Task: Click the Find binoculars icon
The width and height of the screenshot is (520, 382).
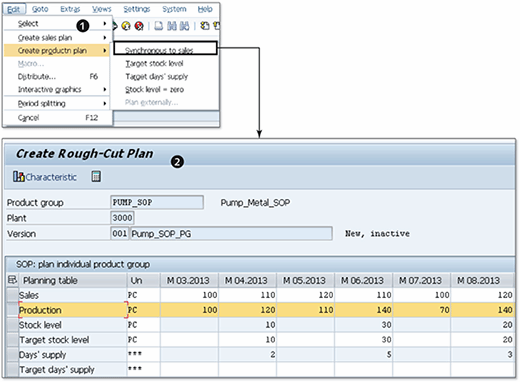Action: point(172,26)
